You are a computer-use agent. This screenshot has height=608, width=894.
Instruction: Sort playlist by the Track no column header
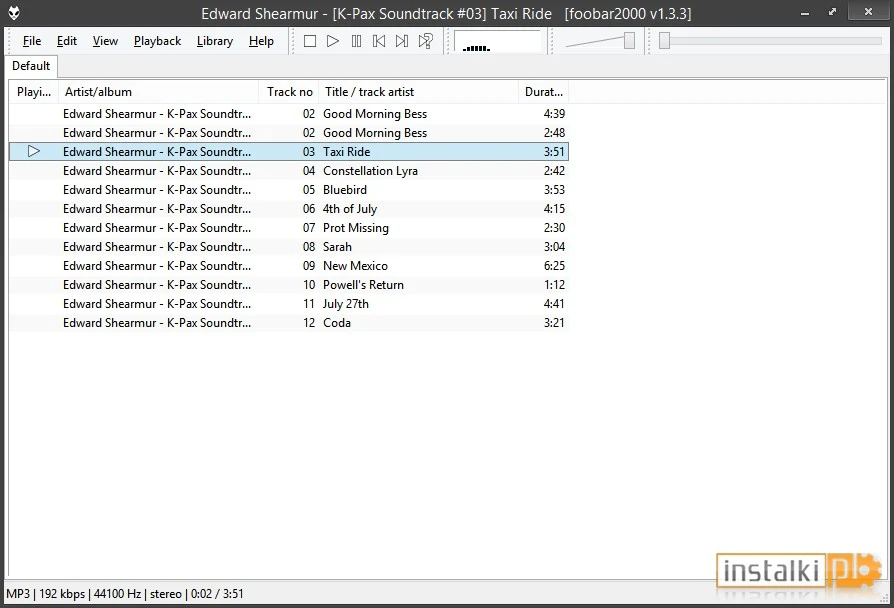(289, 91)
